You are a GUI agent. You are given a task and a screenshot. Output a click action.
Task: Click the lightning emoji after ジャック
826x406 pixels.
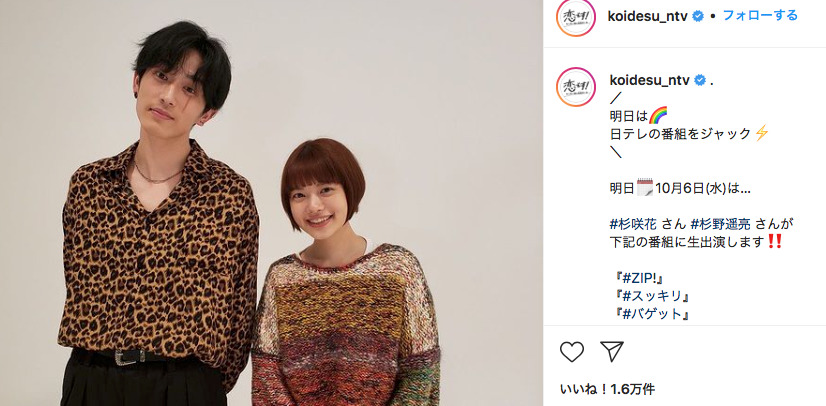(x=762, y=134)
